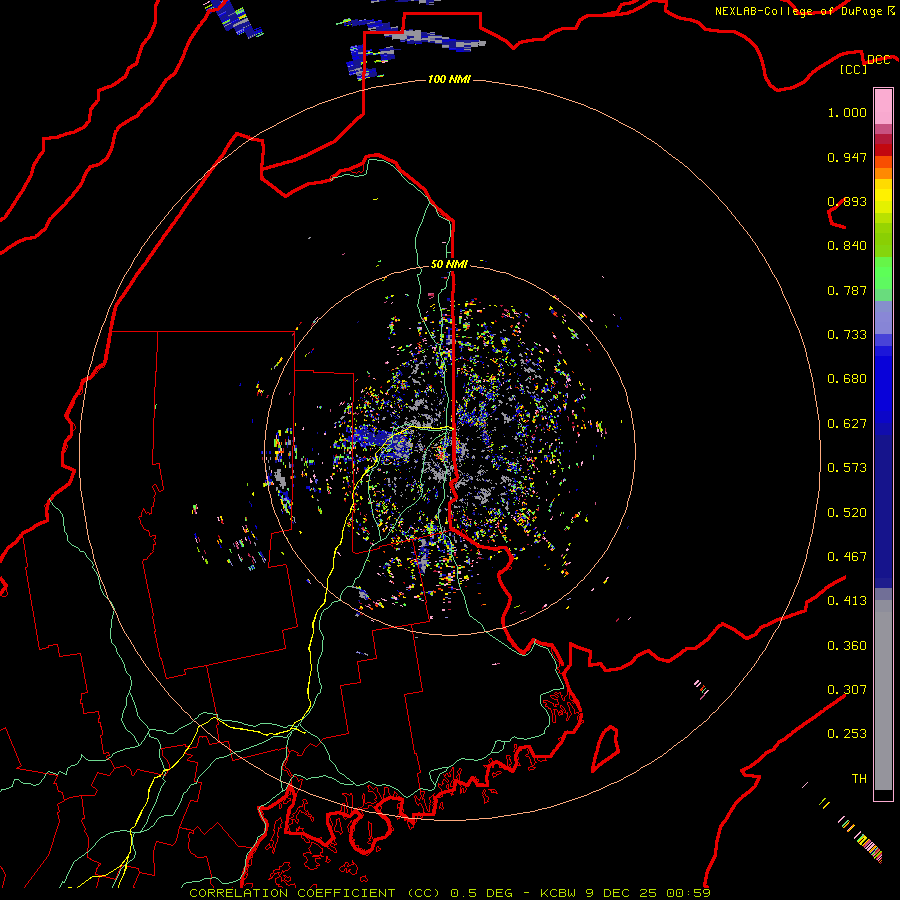Click the 0.253 scale value

click(x=847, y=734)
